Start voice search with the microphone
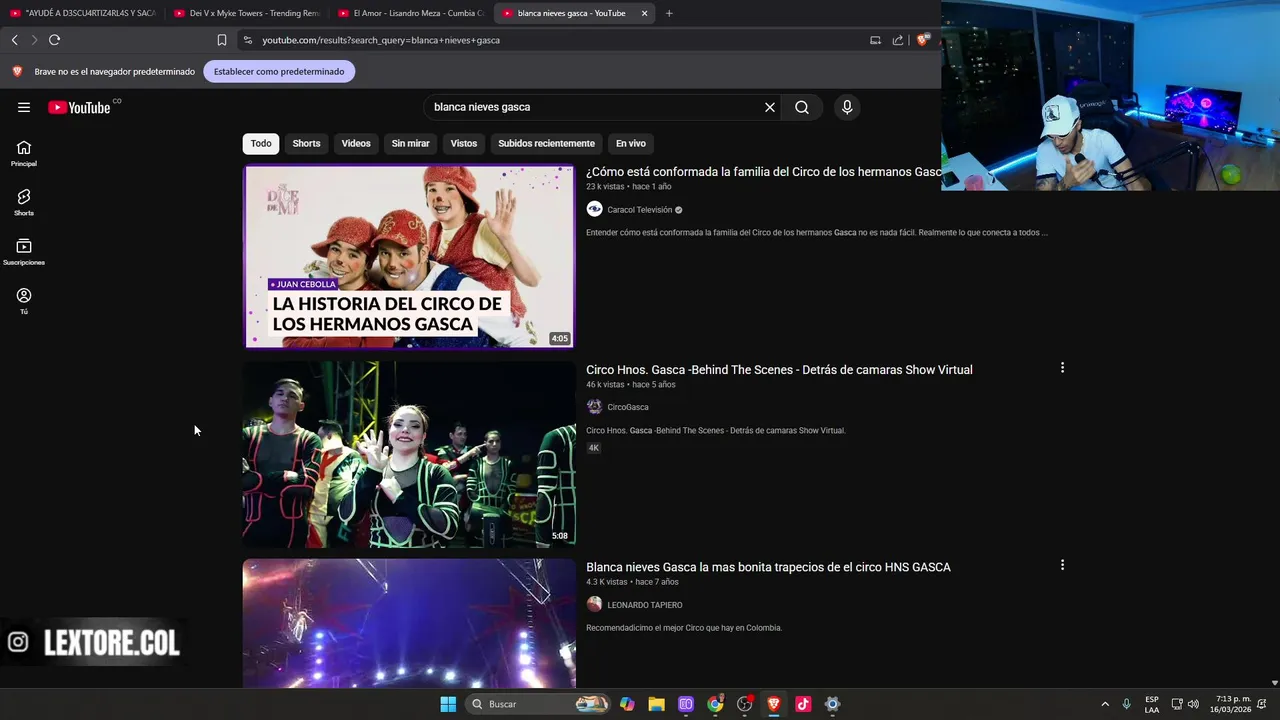Image resolution: width=1280 pixels, height=720 pixels. click(x=847, y=107)
